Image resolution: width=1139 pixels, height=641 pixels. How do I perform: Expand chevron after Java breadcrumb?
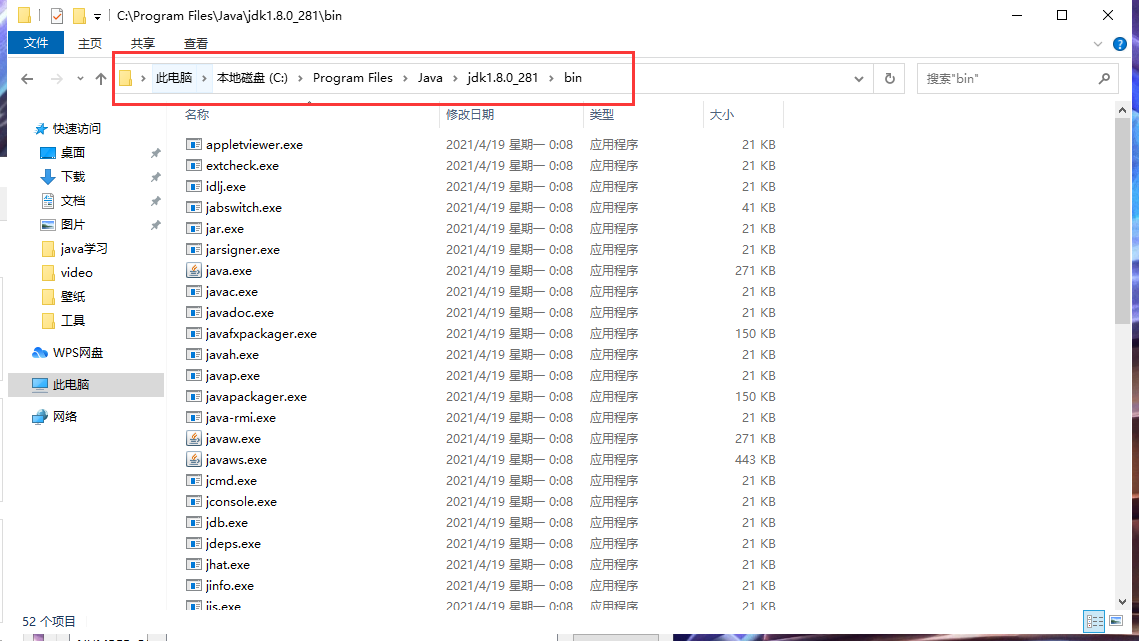pos(455,78)
